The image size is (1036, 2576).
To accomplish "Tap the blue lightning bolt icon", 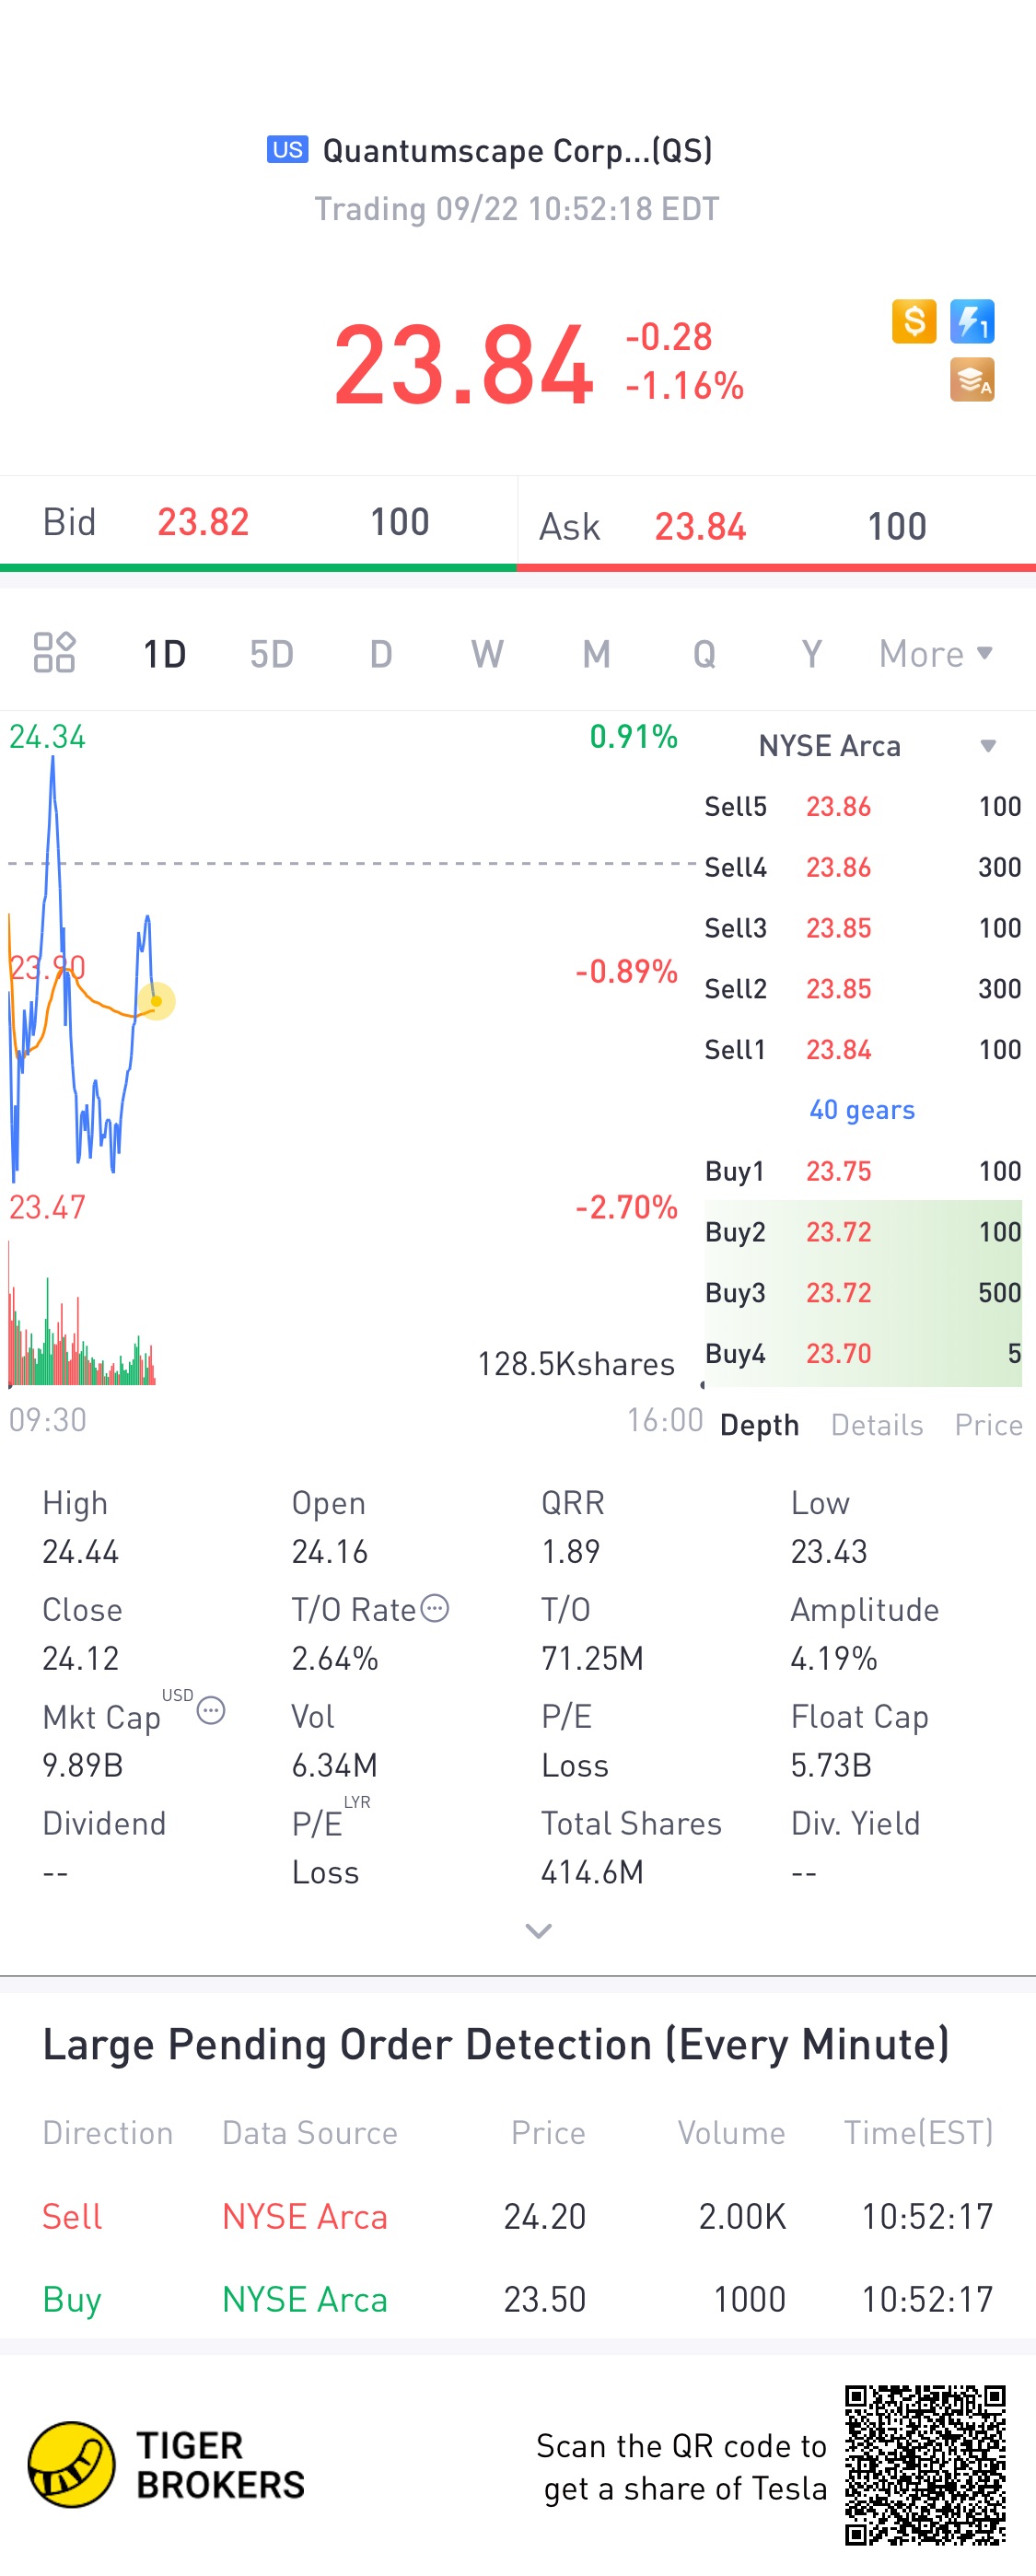I will coord(971,322).
